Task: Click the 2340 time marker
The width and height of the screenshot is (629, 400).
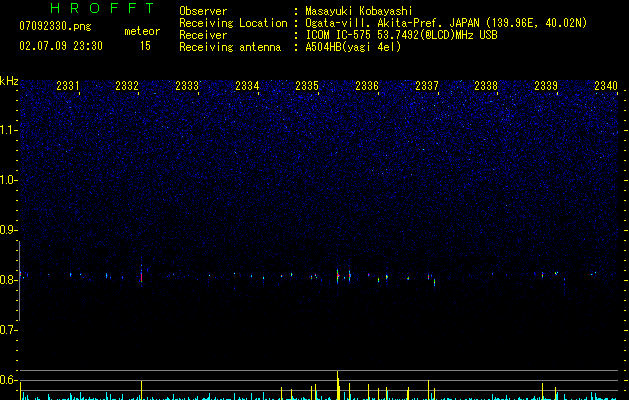Action: click(x=606, y=86)
